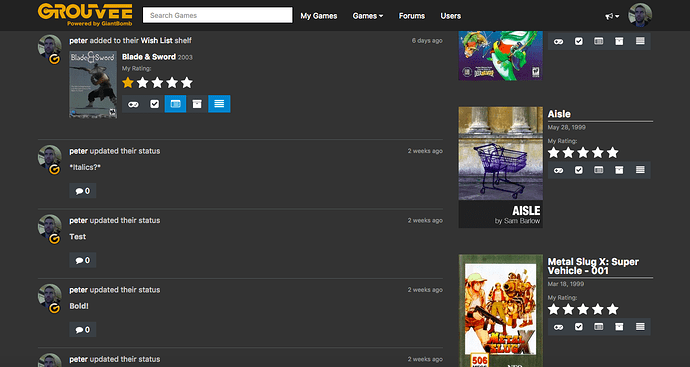The image size is (690, 367).
Task: Click 'peter' in the 'Bold!' status entry
Action: (78, 290)
